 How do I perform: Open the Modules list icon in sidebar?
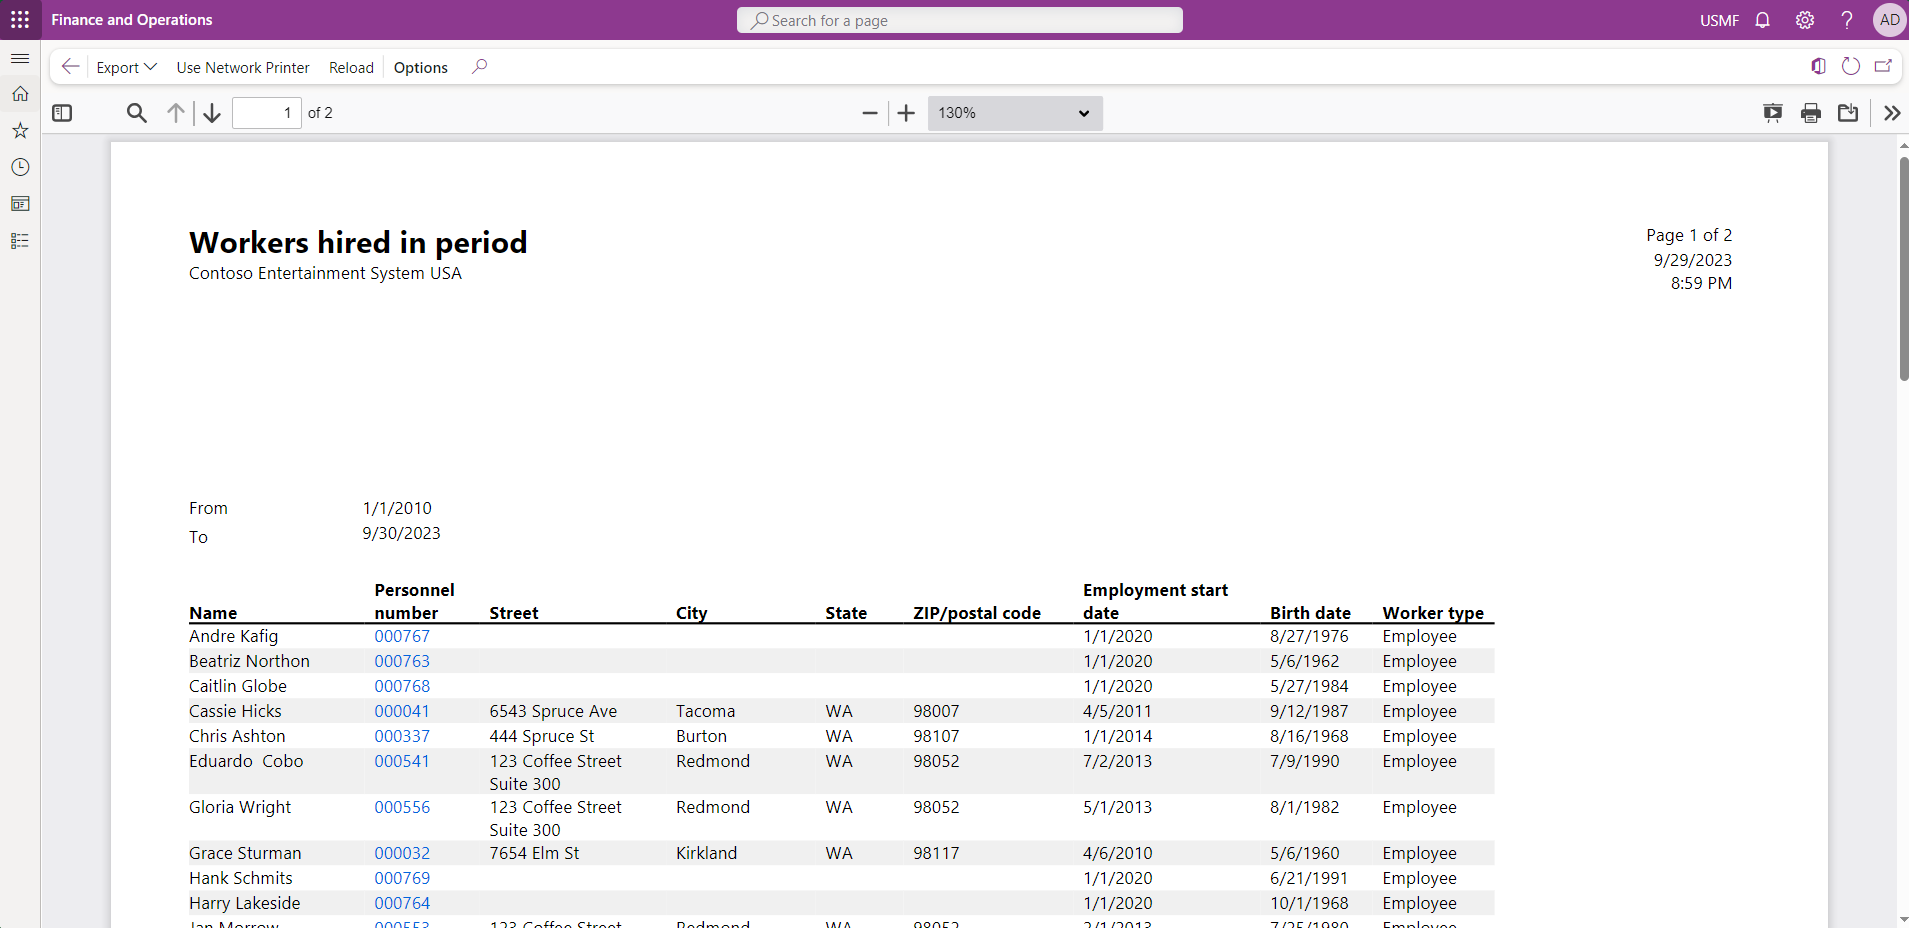point(21,241)
